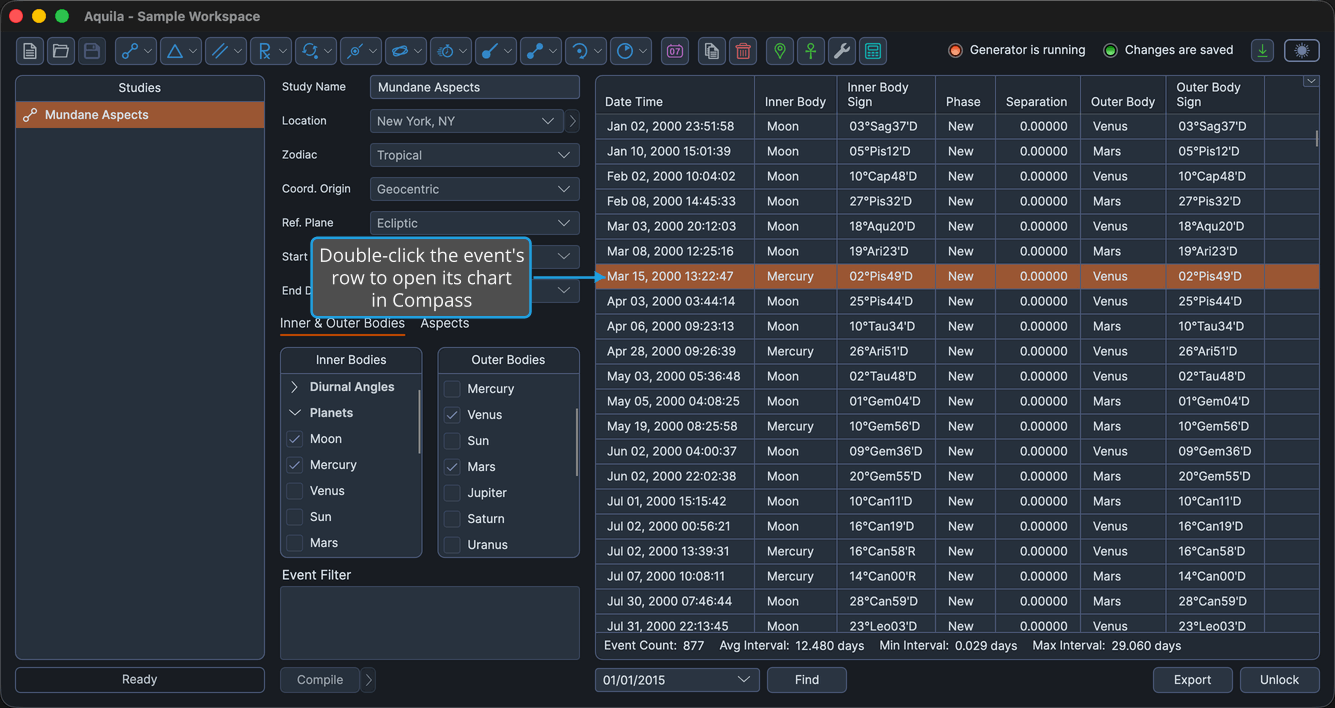Expand the Diurnal Angles group

(x=295, y=387)
